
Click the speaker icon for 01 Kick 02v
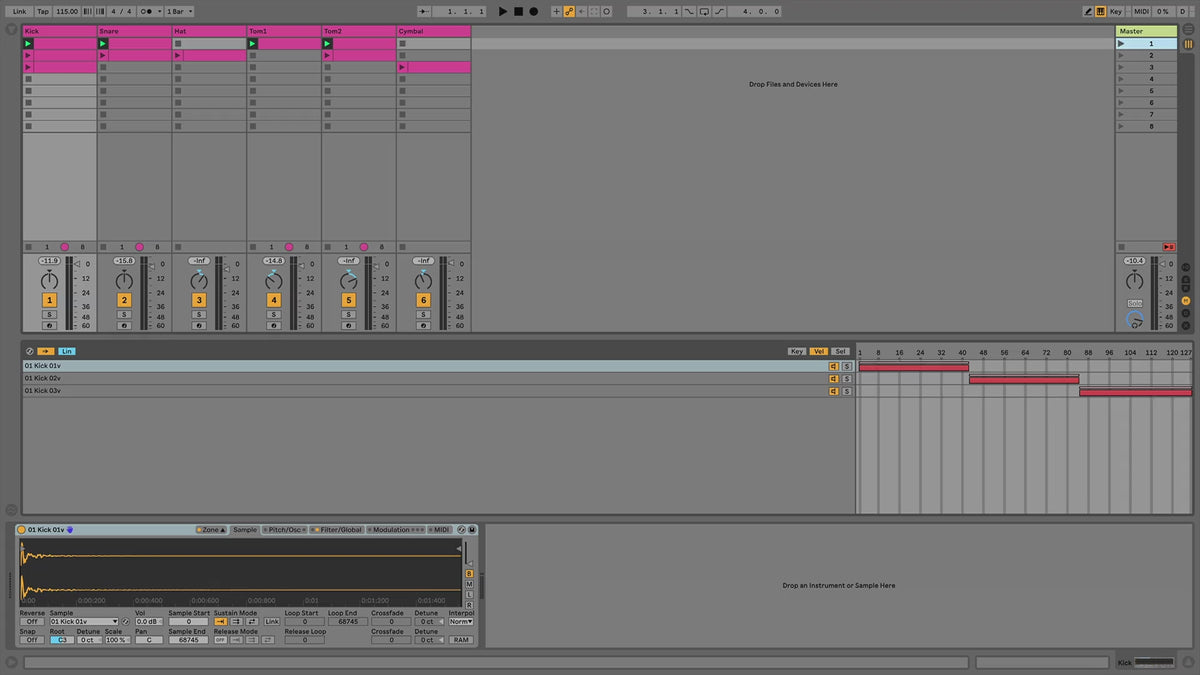click(x=833, y=379)
